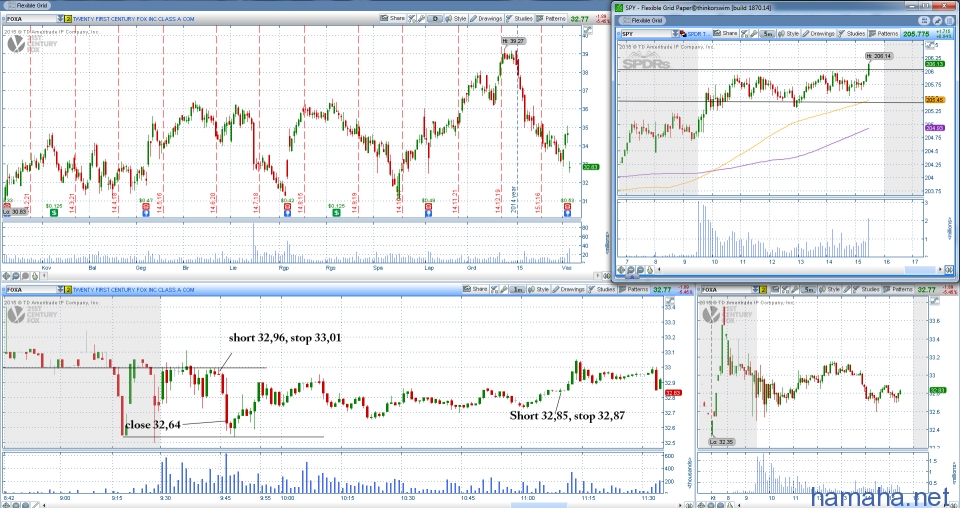Click the SPY symbol input field
The image size is (960, 508).
click(646, 34)
